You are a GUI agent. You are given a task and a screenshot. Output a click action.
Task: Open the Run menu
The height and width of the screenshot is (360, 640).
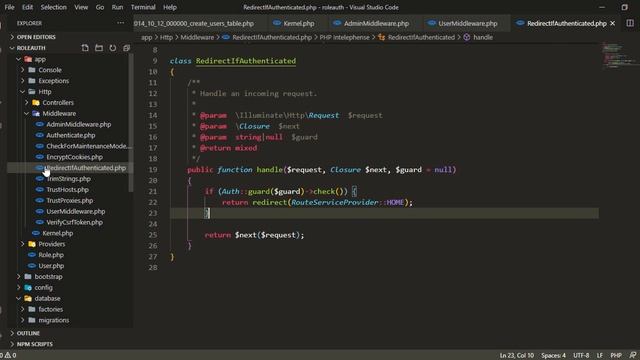[x=117, y=7]
